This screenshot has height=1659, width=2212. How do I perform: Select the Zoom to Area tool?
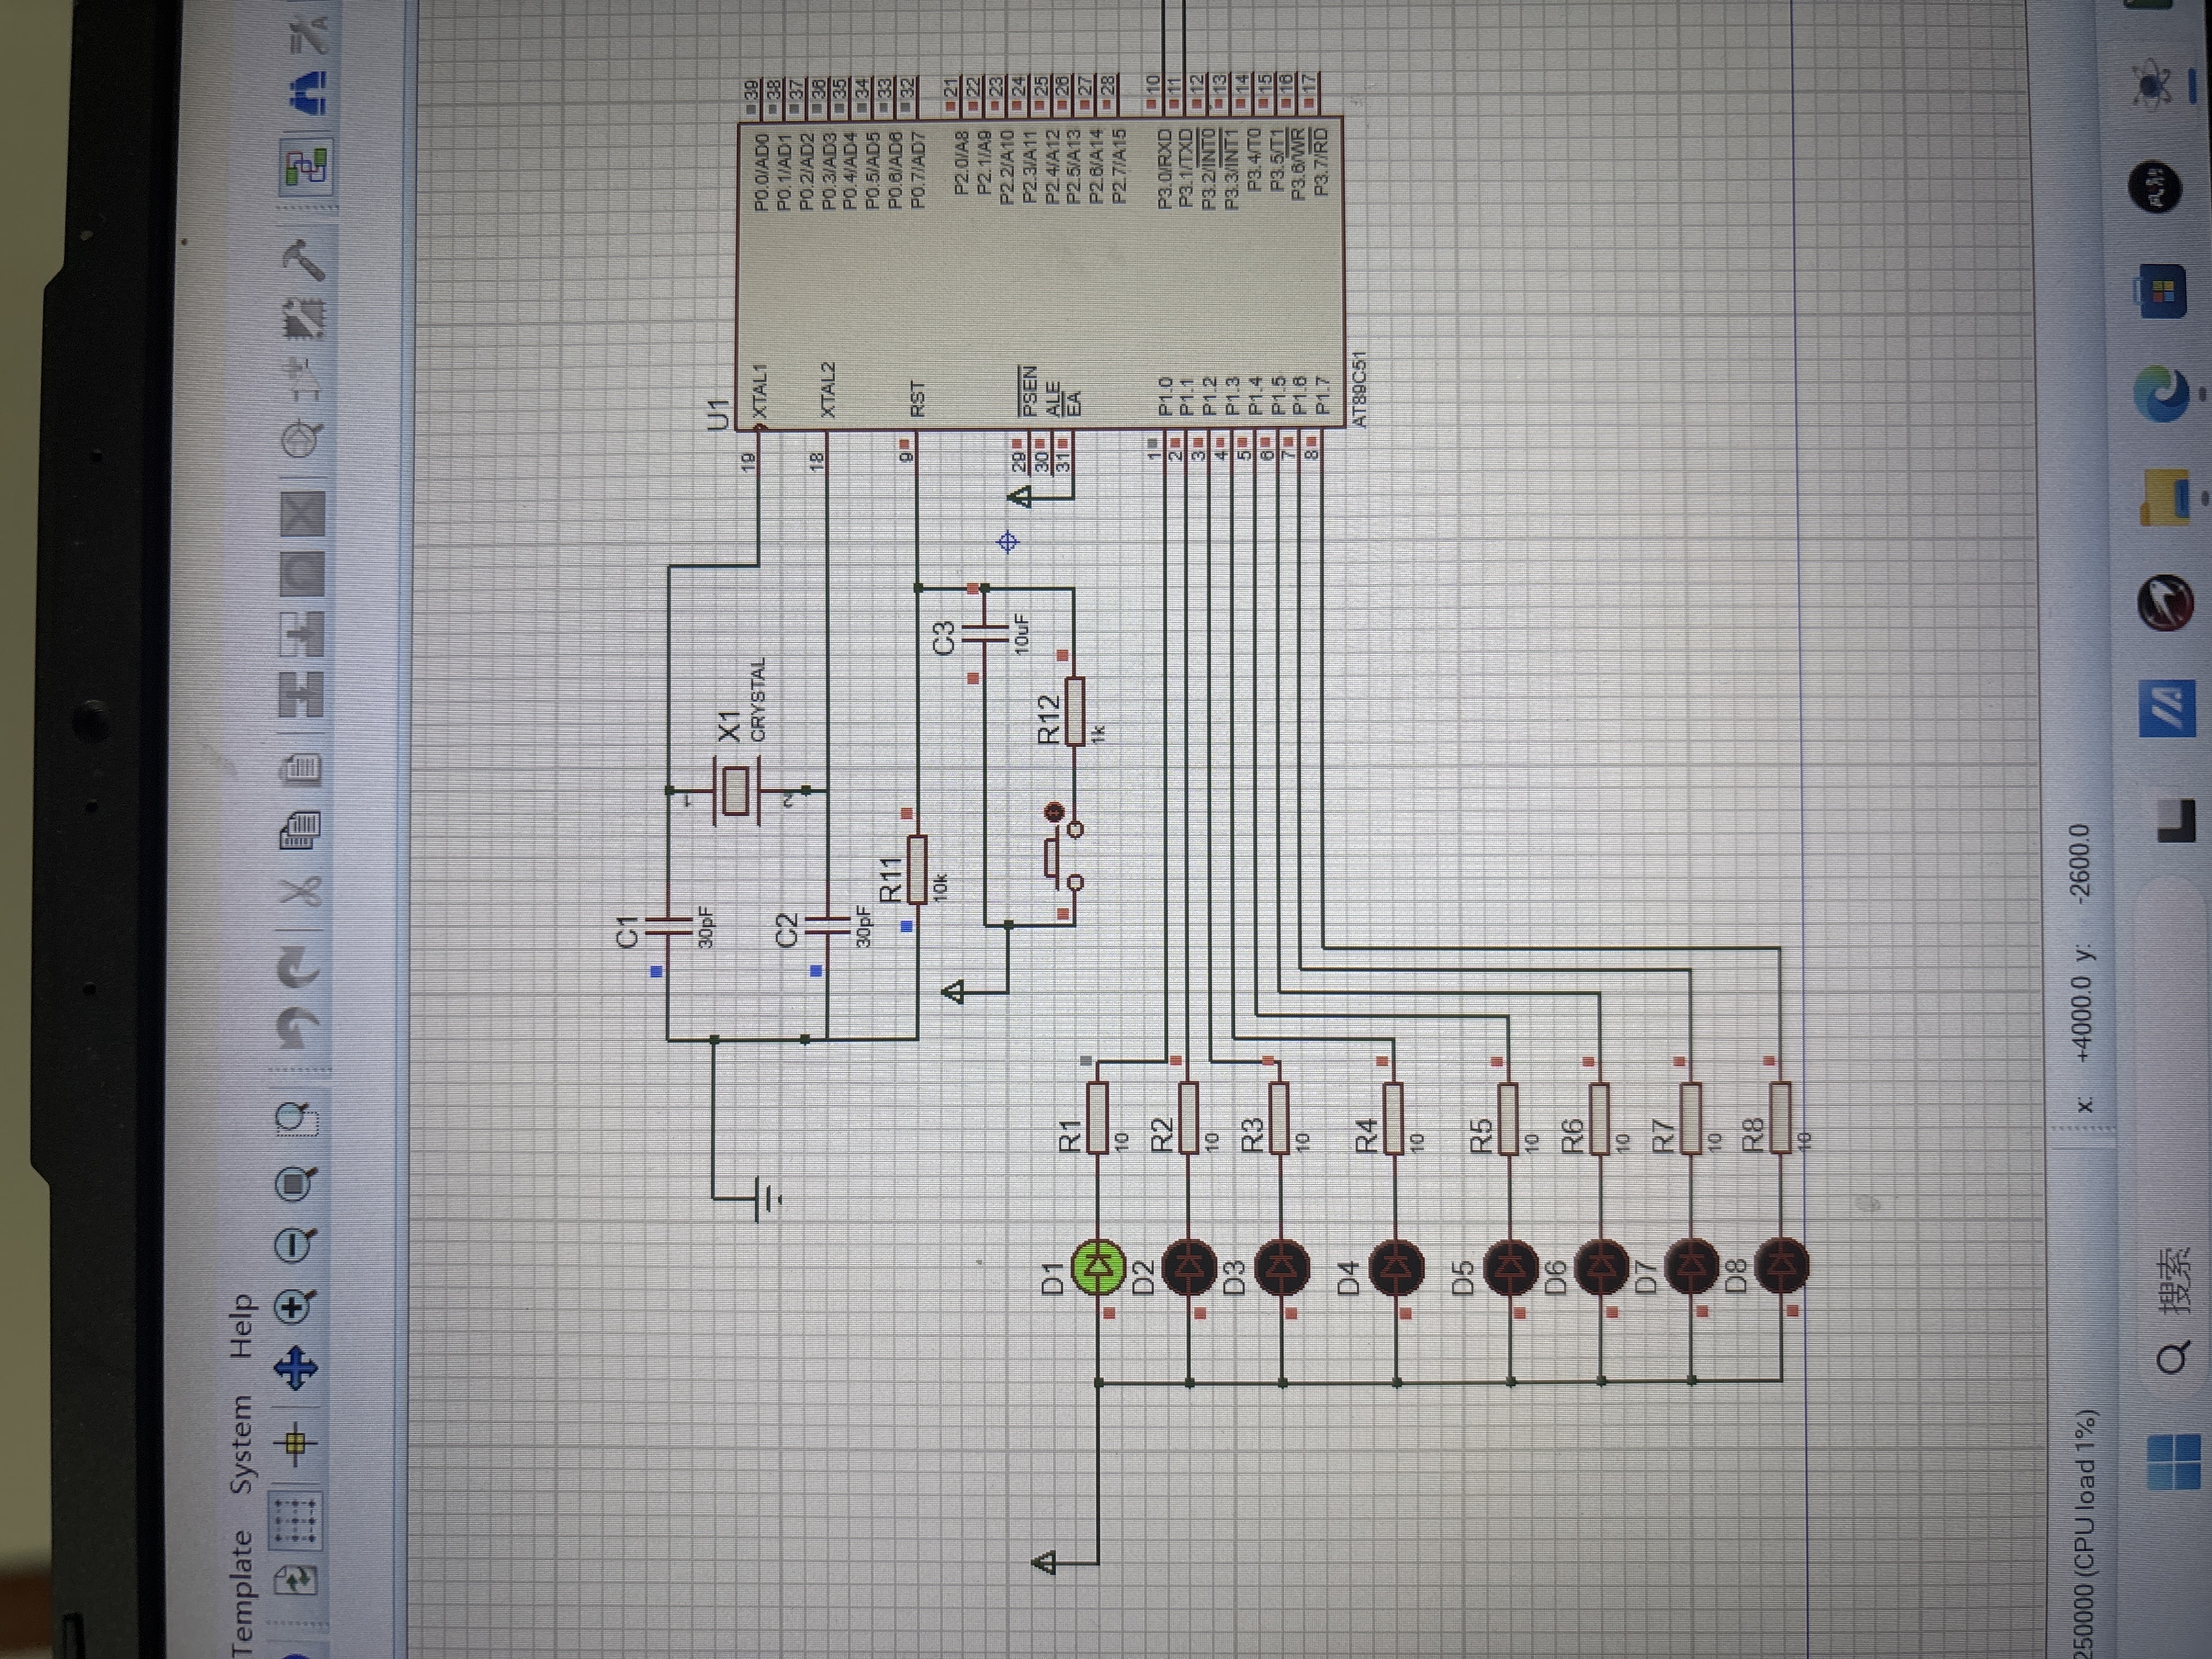click(296, 1120)
